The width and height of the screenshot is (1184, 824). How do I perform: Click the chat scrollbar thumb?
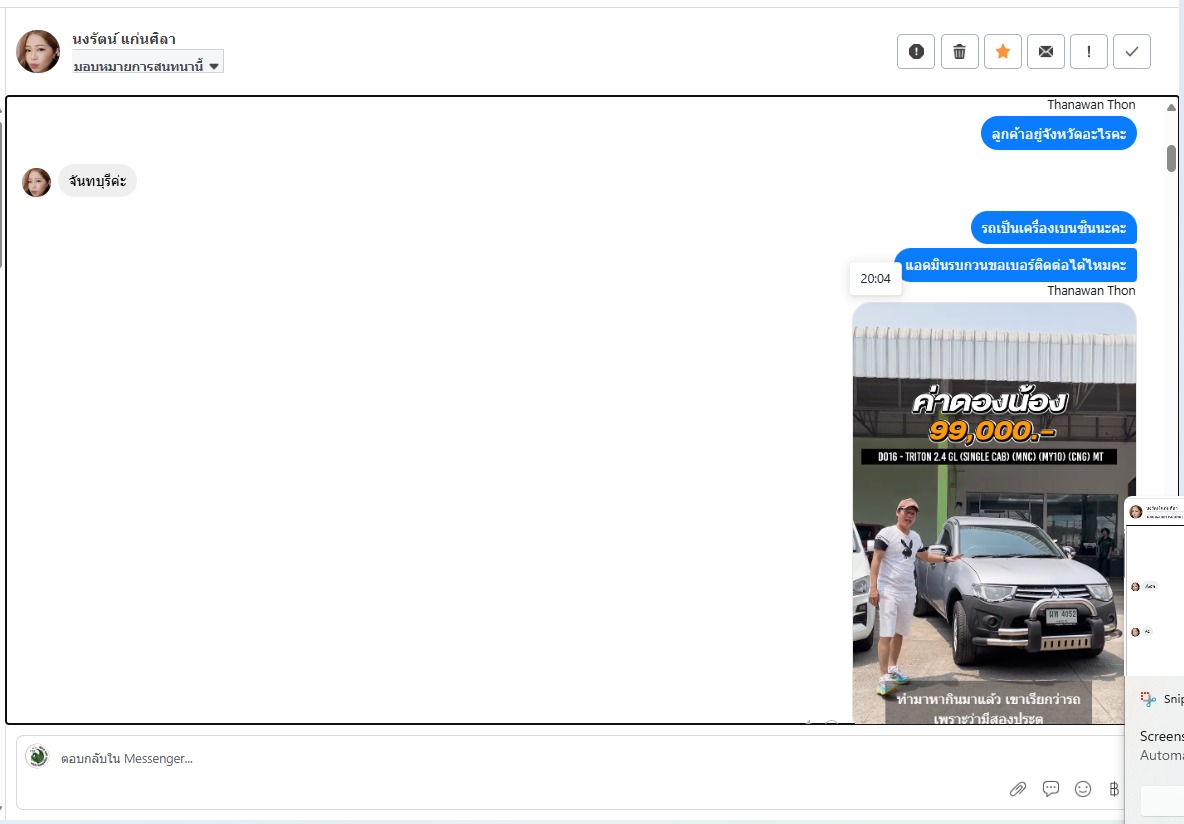(x=1171, y=158)
